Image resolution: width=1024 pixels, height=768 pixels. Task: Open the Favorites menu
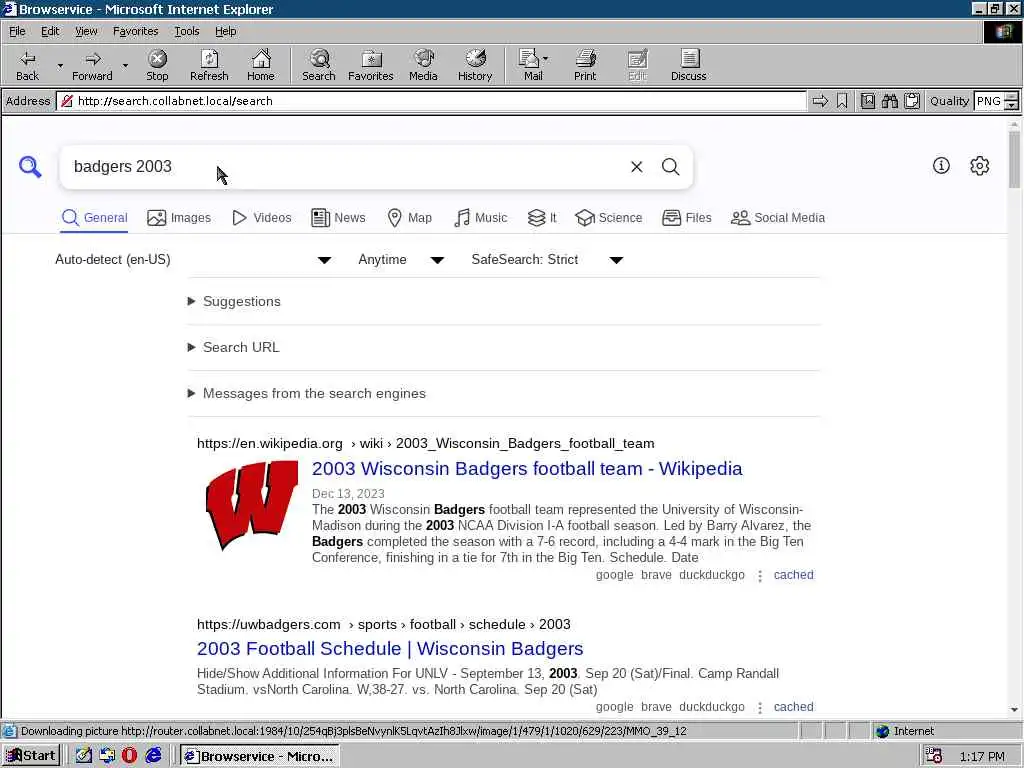pyautogui.click(x=135, y=31)
